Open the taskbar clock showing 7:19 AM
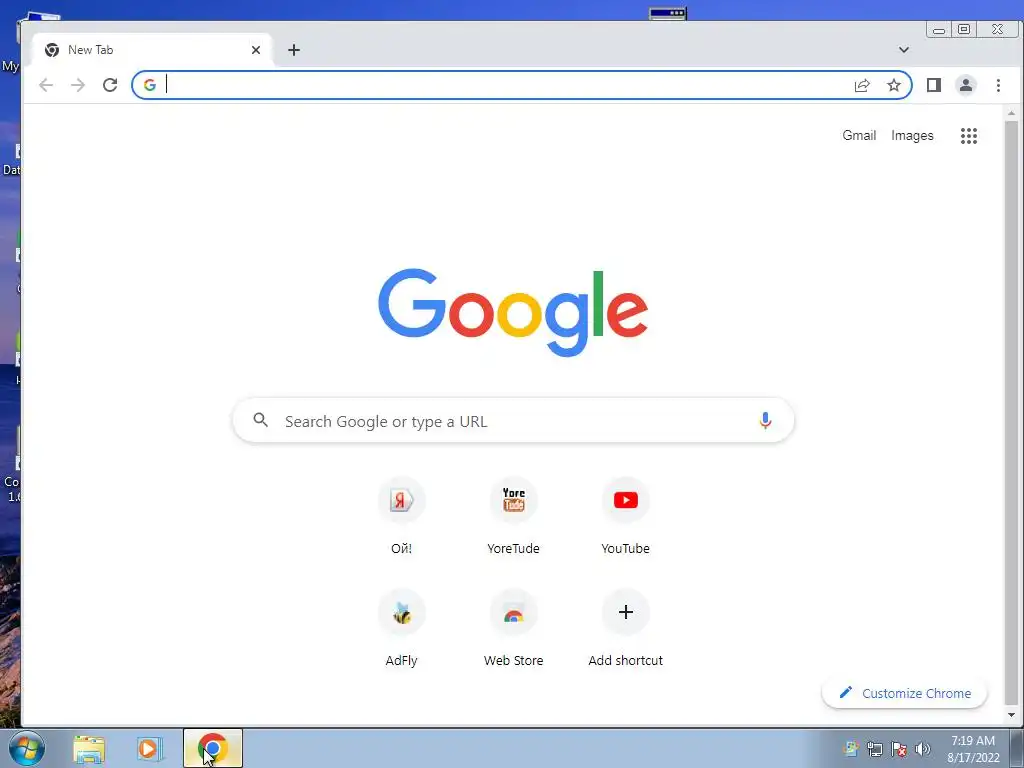 click(x=973, y=749)
